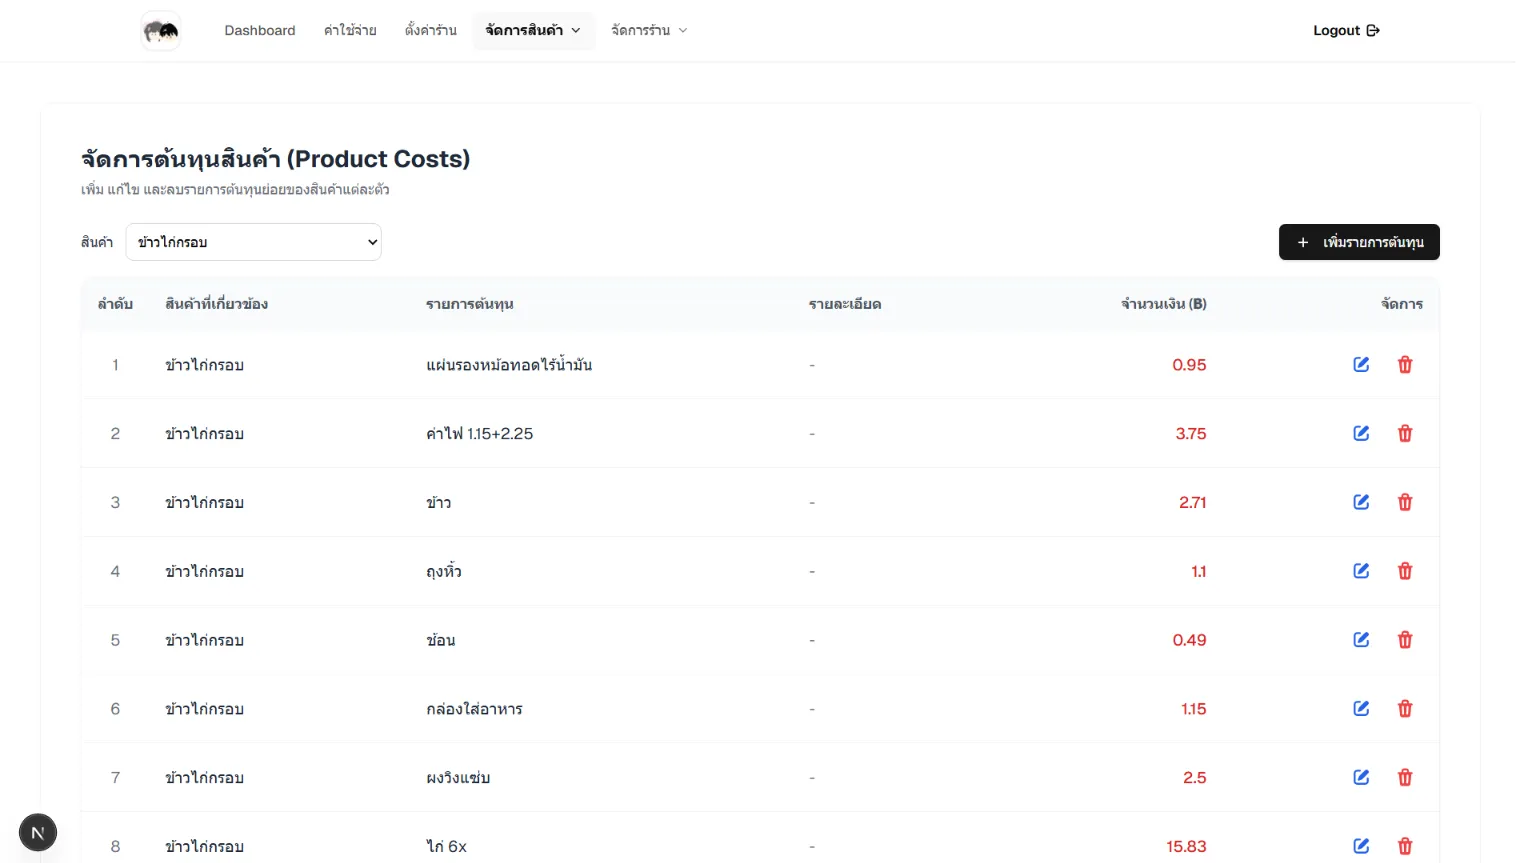Click the ผงวิงแซ่บ item name
Viewport: 1516px width, 863px height.
pos(458,778)
